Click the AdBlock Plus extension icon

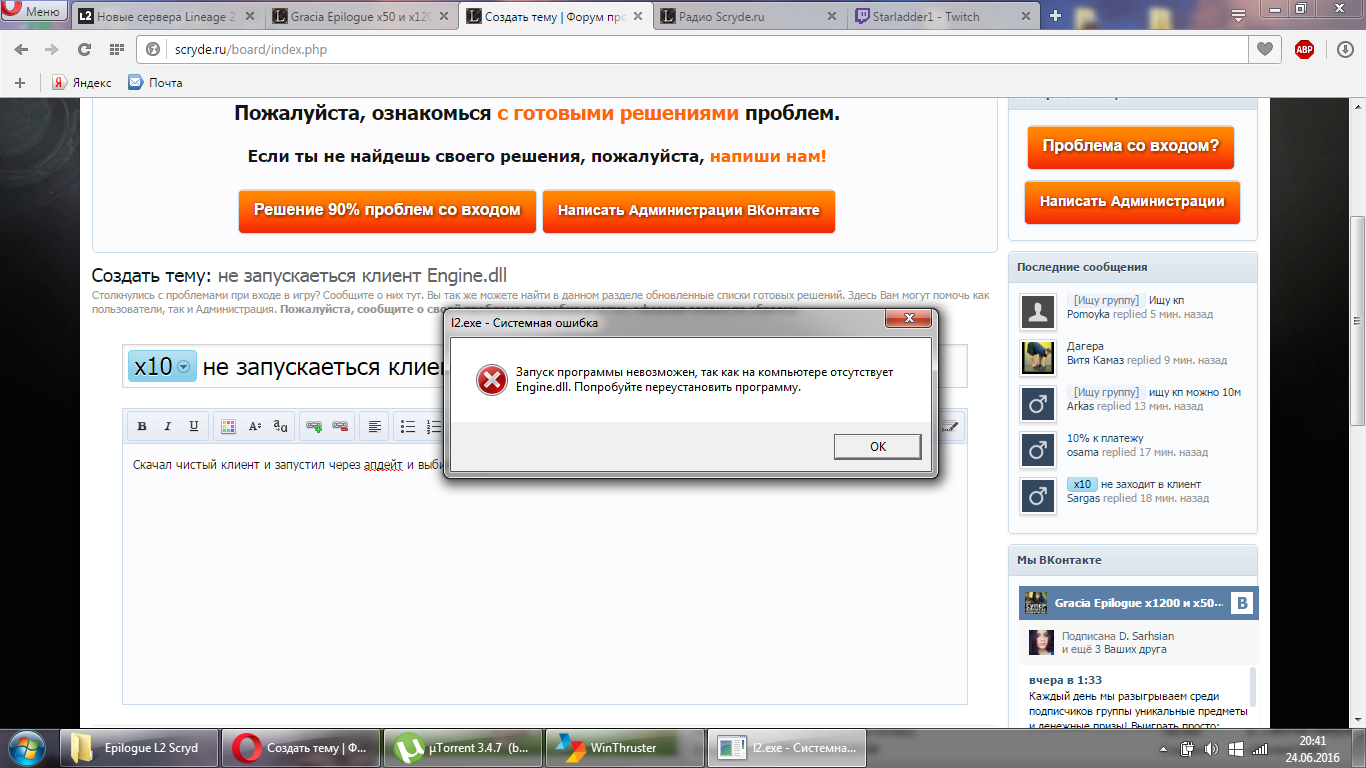[1304, 49]
